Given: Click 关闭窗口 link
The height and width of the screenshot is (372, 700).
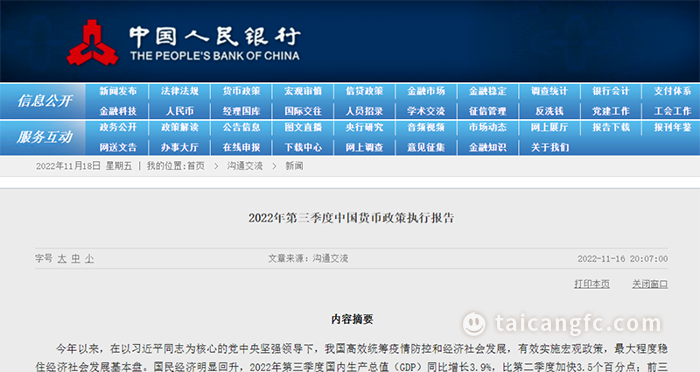Looking at the screenshot, I should (x=650, y=284).
